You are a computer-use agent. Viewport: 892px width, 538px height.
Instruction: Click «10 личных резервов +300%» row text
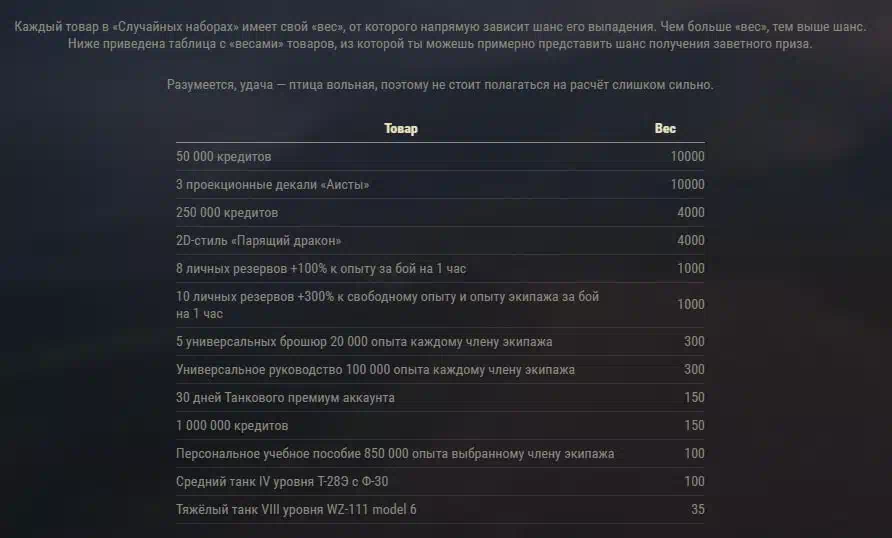[x=387, y=305]
